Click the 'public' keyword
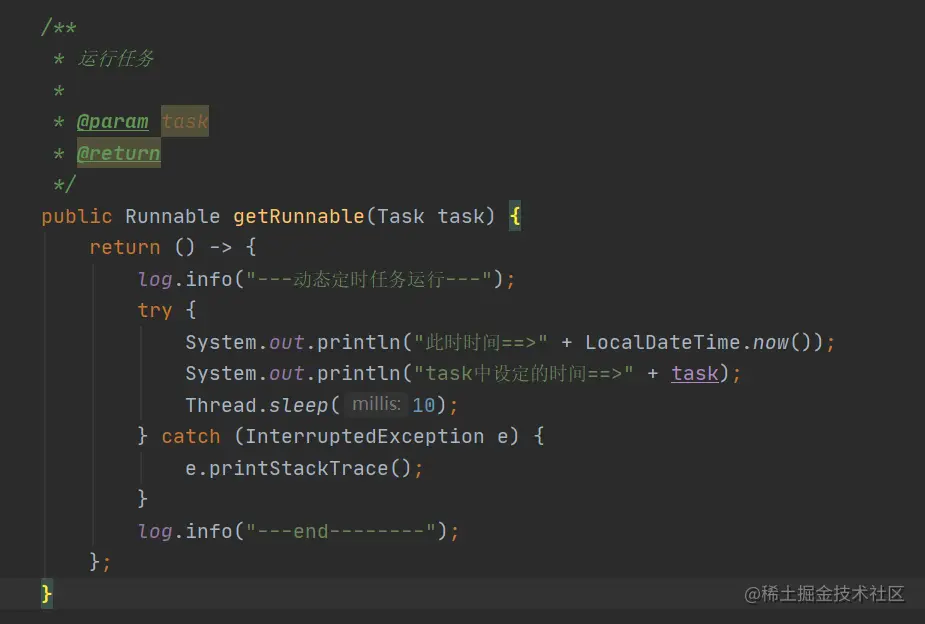This screenshot has height=624, width=925. coord(77,216)
